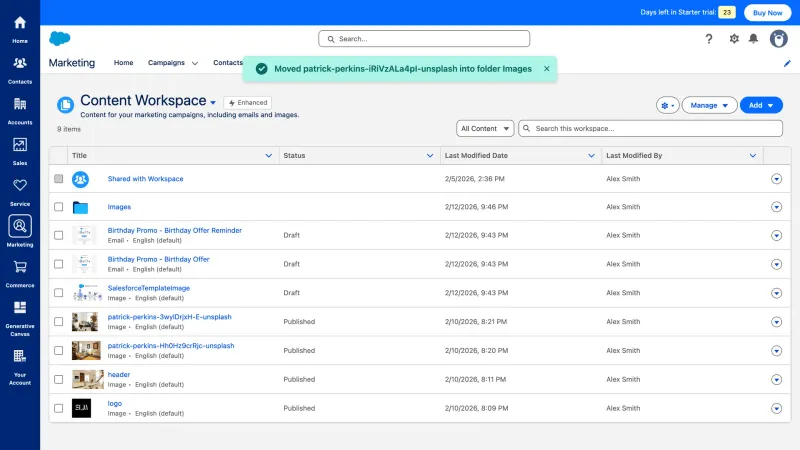The image size is (800, 450).
Task: Click the Shared with Workspace people icon
Action: [80, 179]
